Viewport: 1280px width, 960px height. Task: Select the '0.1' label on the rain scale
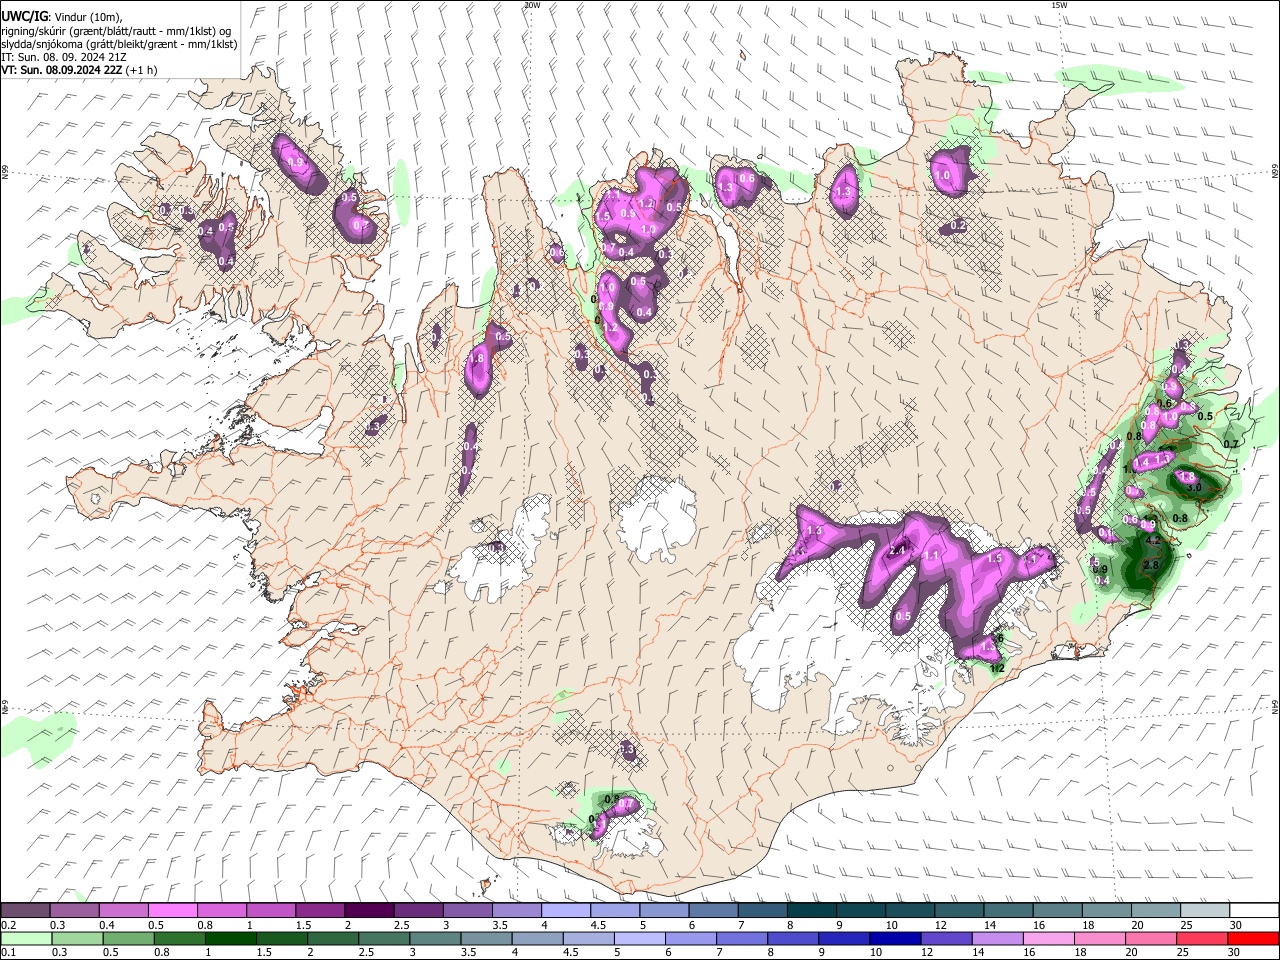pyautogui.click(x=8, y=953)
